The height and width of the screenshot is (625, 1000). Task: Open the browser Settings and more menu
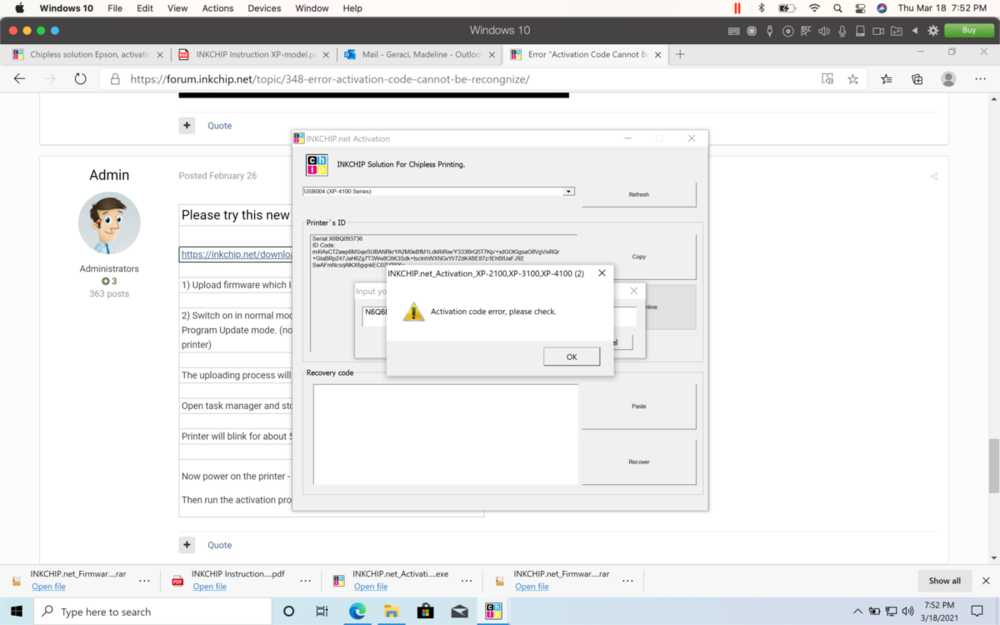pyautogui.click(x=980, y=78)
